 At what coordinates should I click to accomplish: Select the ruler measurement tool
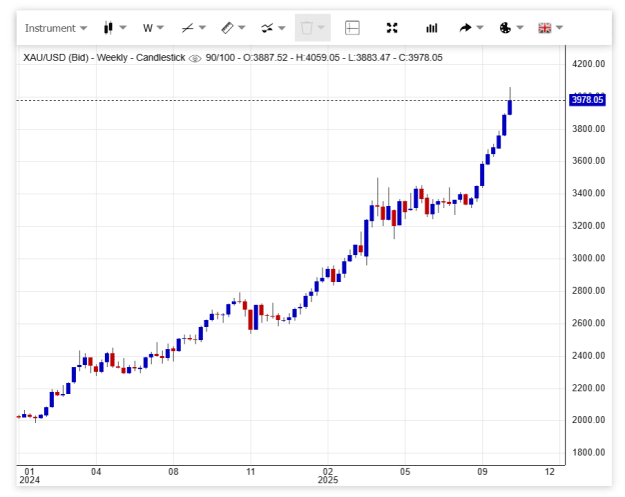(227, 28)
